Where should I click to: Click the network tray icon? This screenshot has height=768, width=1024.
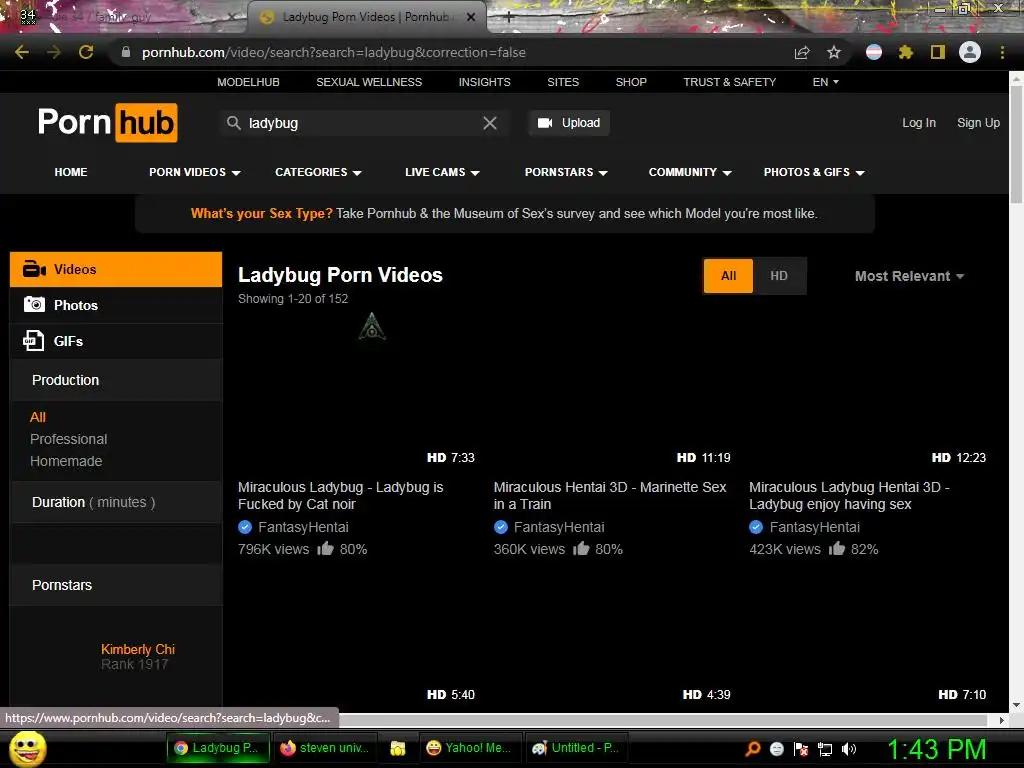point(825,748)
